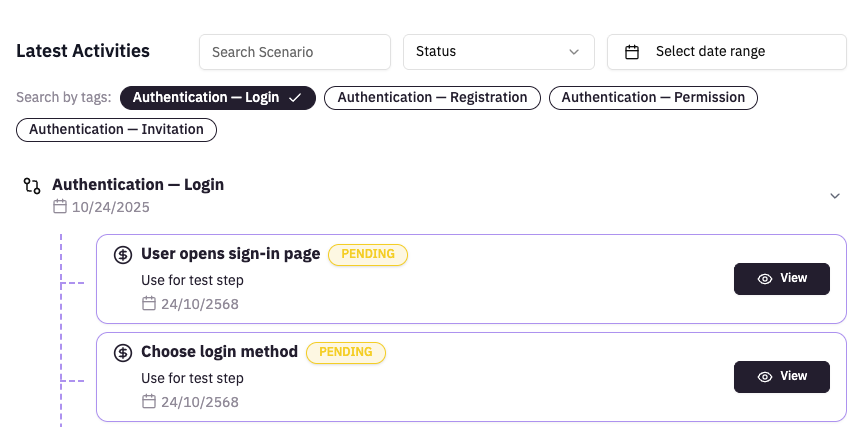
Task: Click calendar icon next to 10/24/2025
Action: (x=60, y=207)
